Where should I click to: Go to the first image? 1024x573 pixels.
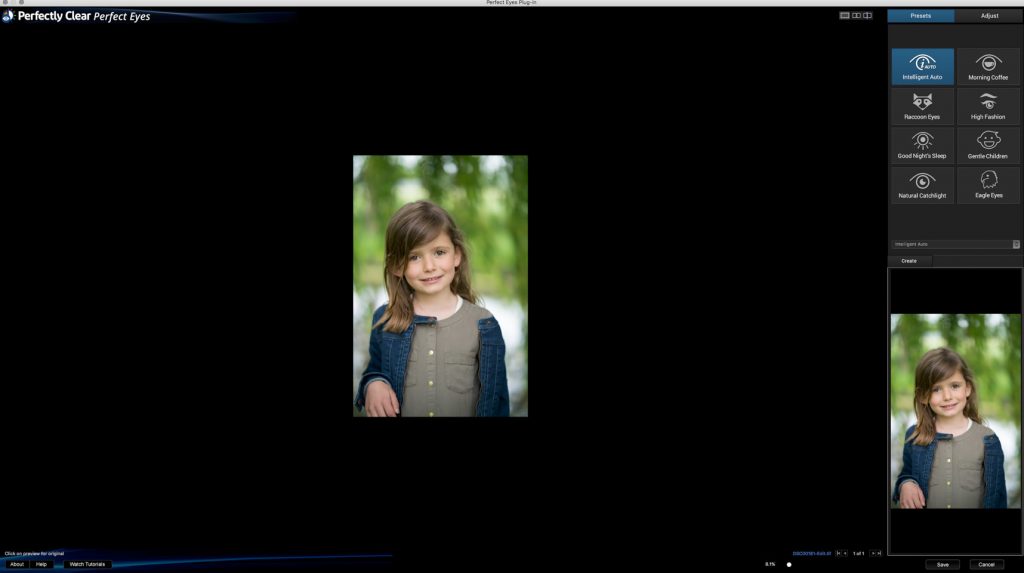839,553
